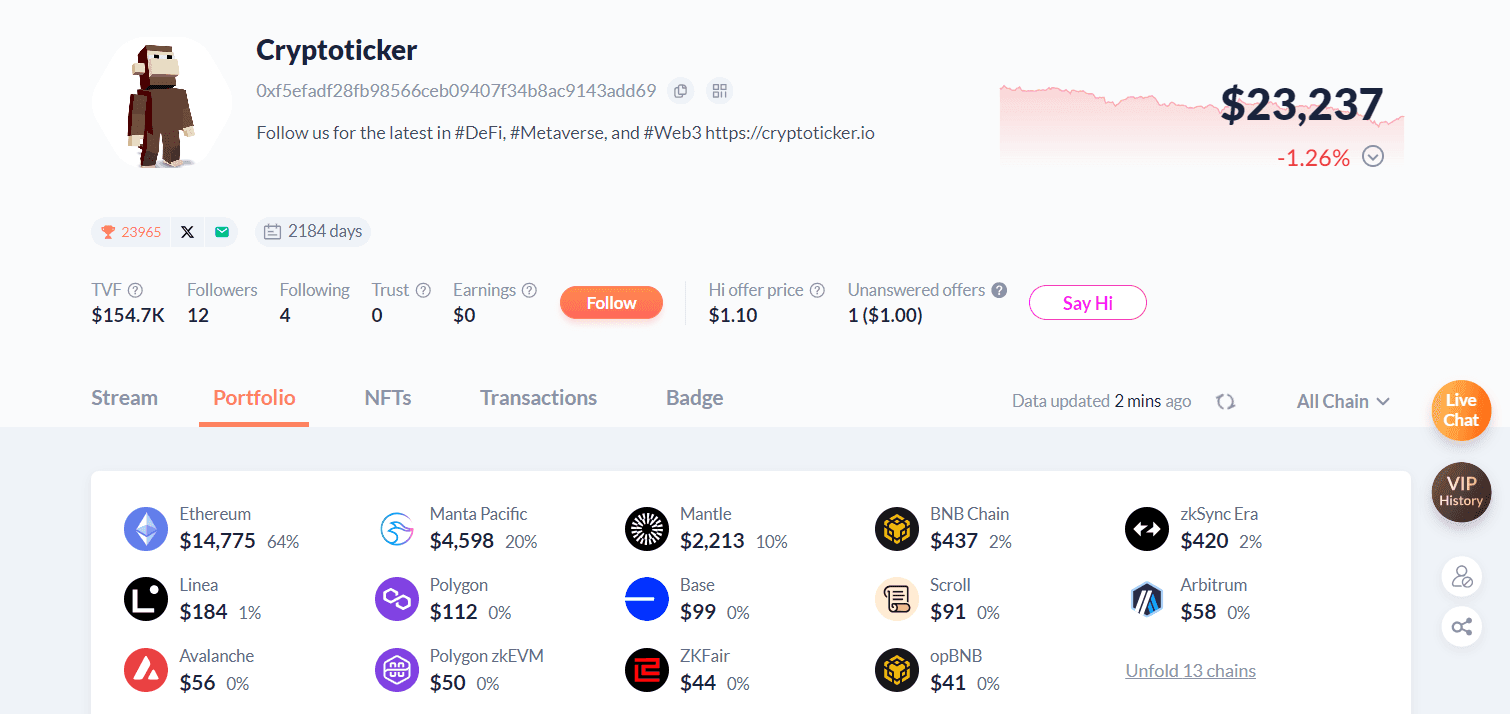Expand the balance change dropdown arrow

coord(1373,157)
